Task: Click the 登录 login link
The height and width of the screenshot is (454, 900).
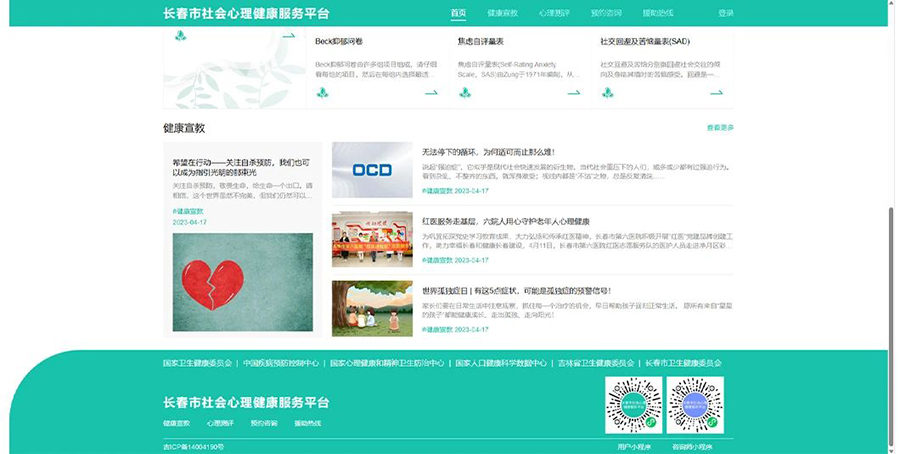Action: tap(726, 13)
